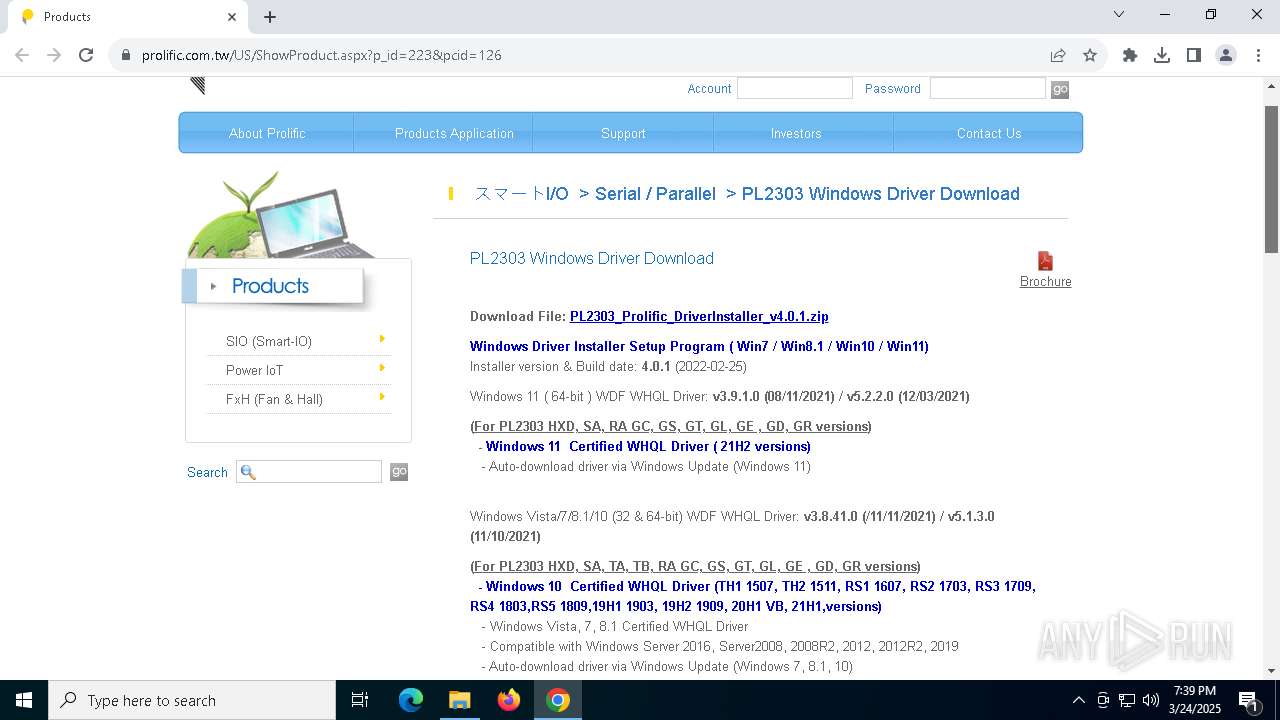Click the search go button
The height and width of the screenshot is (720, 1280).
pos(399,472)
